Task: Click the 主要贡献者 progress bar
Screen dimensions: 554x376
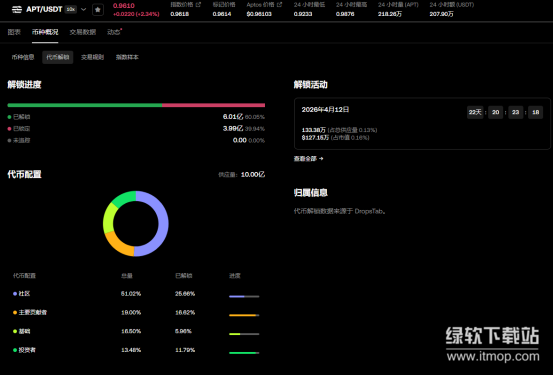Action: click(x=244, y=315)
